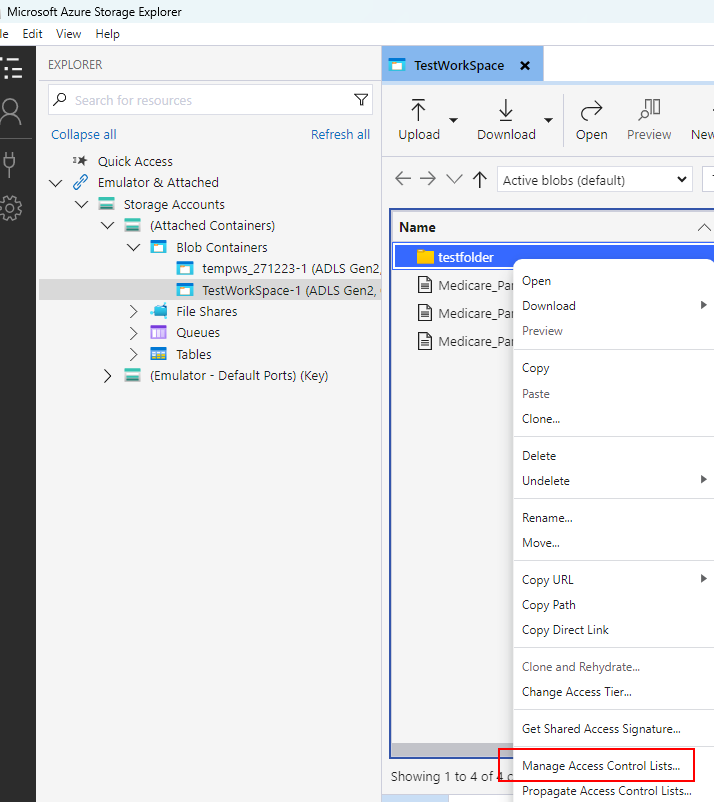Open the Edit menu

[x=32, y=34]
